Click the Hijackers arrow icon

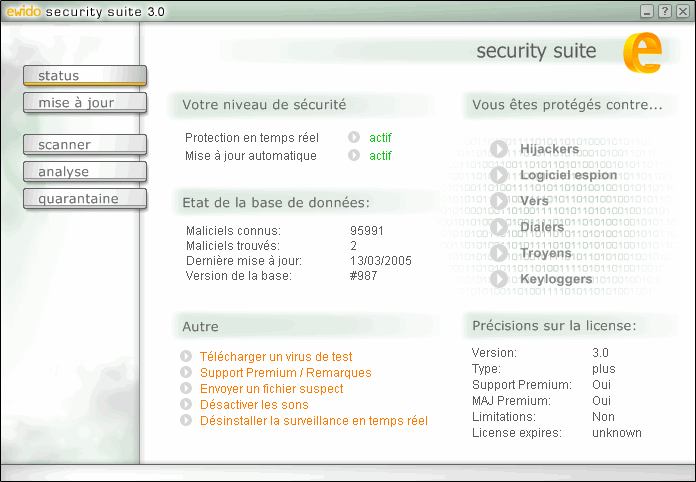pyautogui.click(x=499, y=149)
